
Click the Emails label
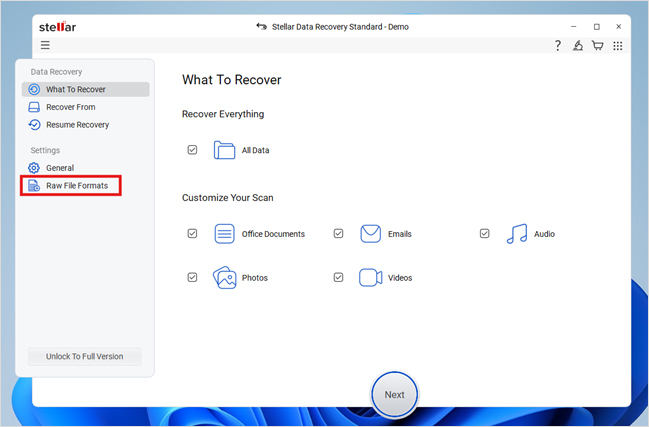[x=400, y=234]
